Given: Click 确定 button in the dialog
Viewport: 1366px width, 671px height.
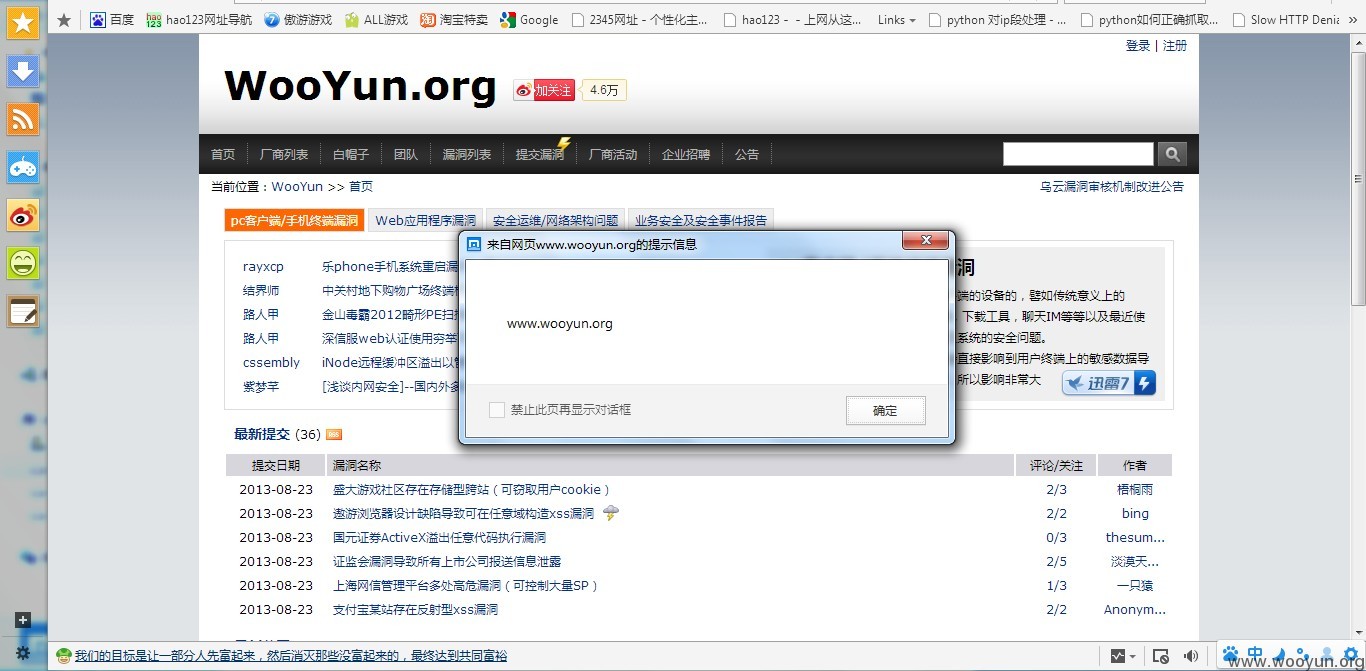Looking at the screenshot, I should pos(885,410).
